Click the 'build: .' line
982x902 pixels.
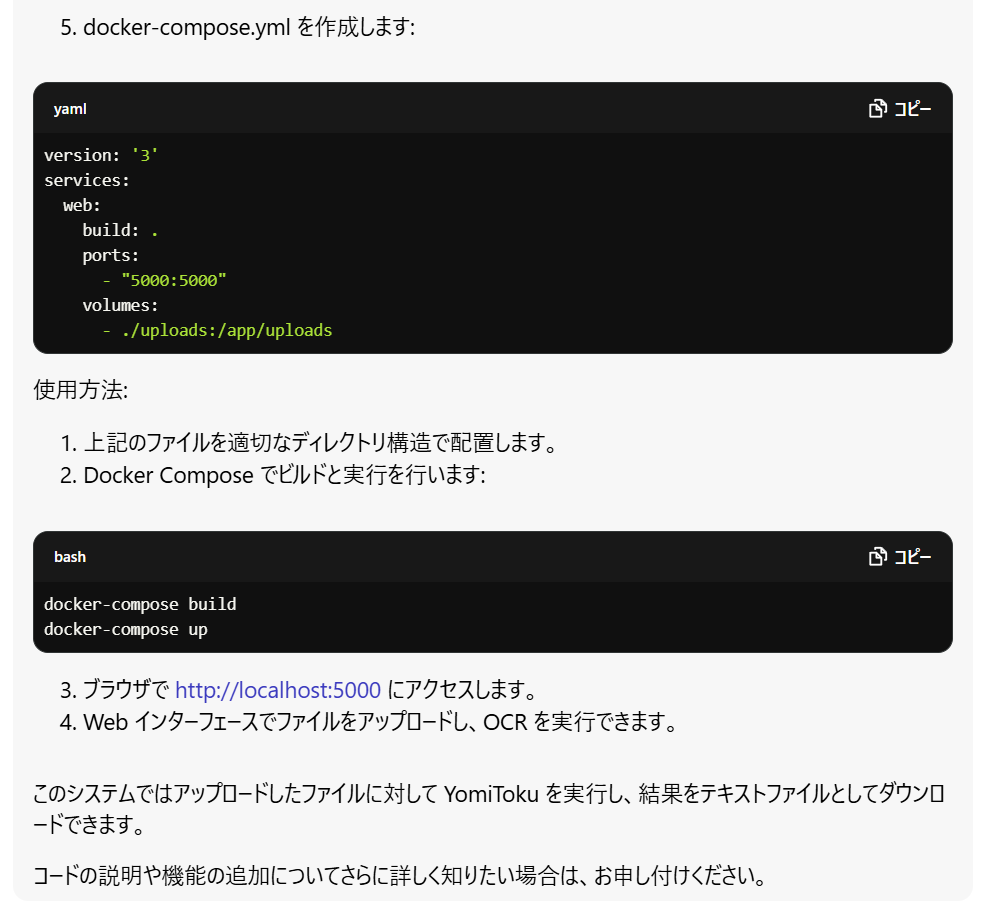(120, 231)
